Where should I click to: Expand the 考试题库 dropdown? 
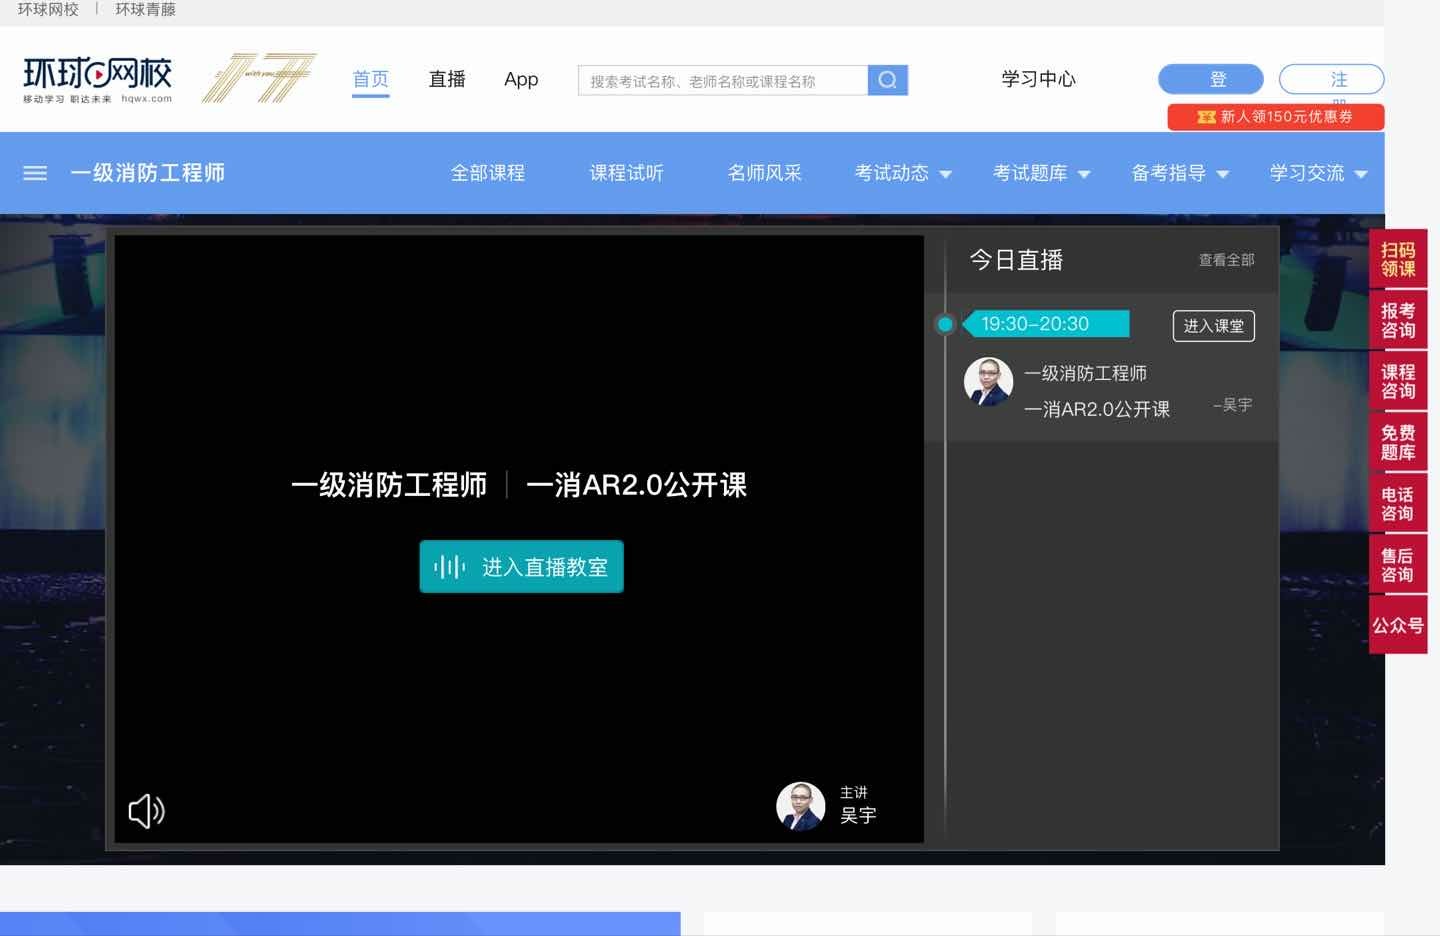(x=1040, y=173)
